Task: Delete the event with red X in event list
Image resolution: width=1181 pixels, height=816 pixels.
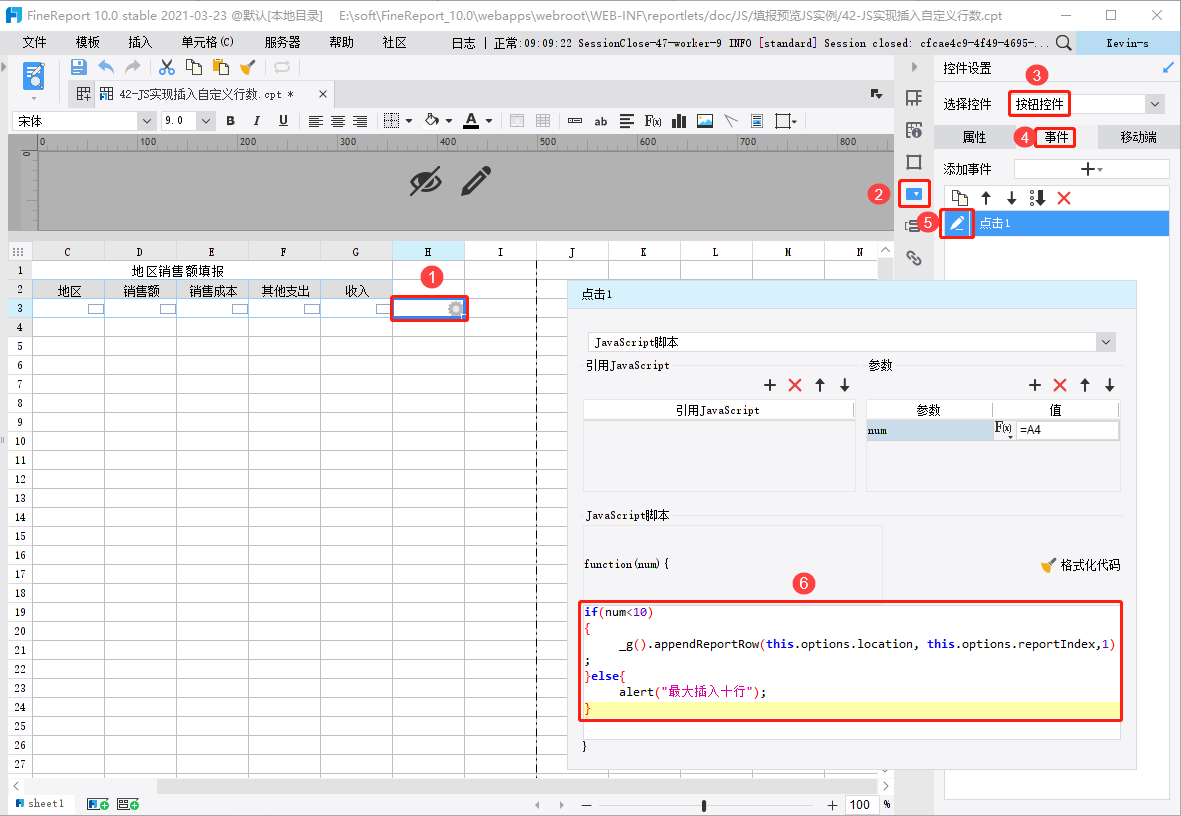Action: click(x=1064, y=198)
